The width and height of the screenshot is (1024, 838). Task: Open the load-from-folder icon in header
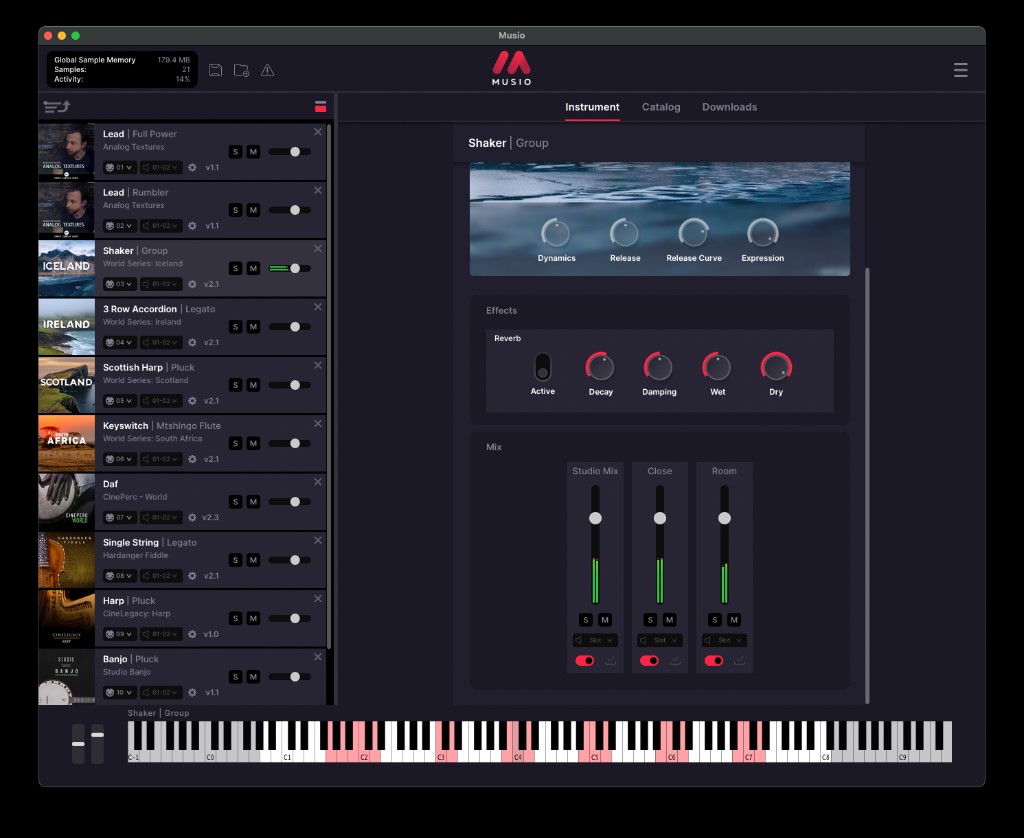pyautogui.click(x=242, y=70)
